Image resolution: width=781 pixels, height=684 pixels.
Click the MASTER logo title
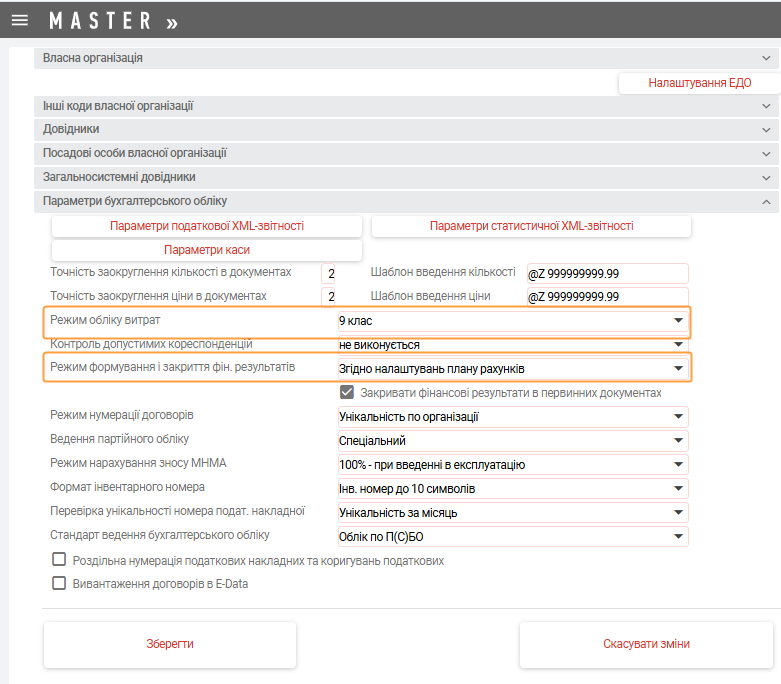tap(100, 21)
